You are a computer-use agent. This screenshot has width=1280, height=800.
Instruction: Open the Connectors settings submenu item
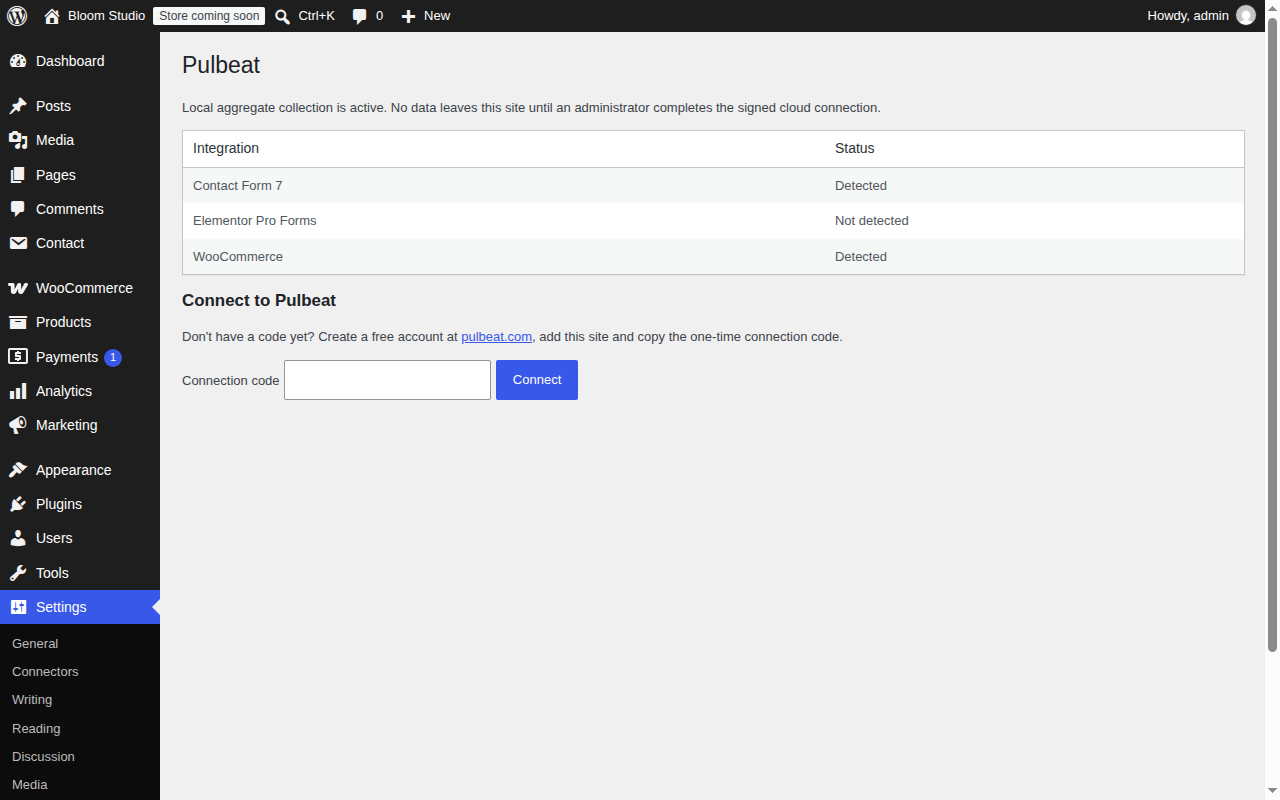click(x=45, y=672)
